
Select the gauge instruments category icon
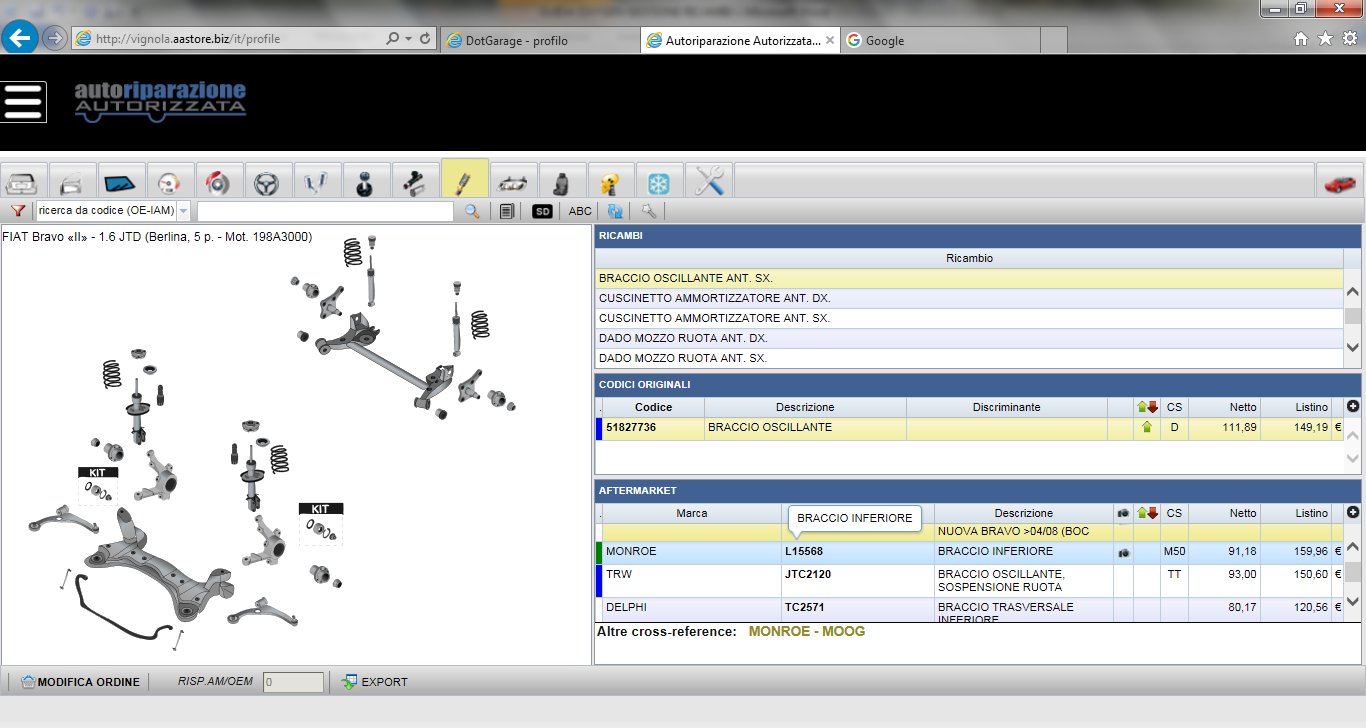click(170, 182)
